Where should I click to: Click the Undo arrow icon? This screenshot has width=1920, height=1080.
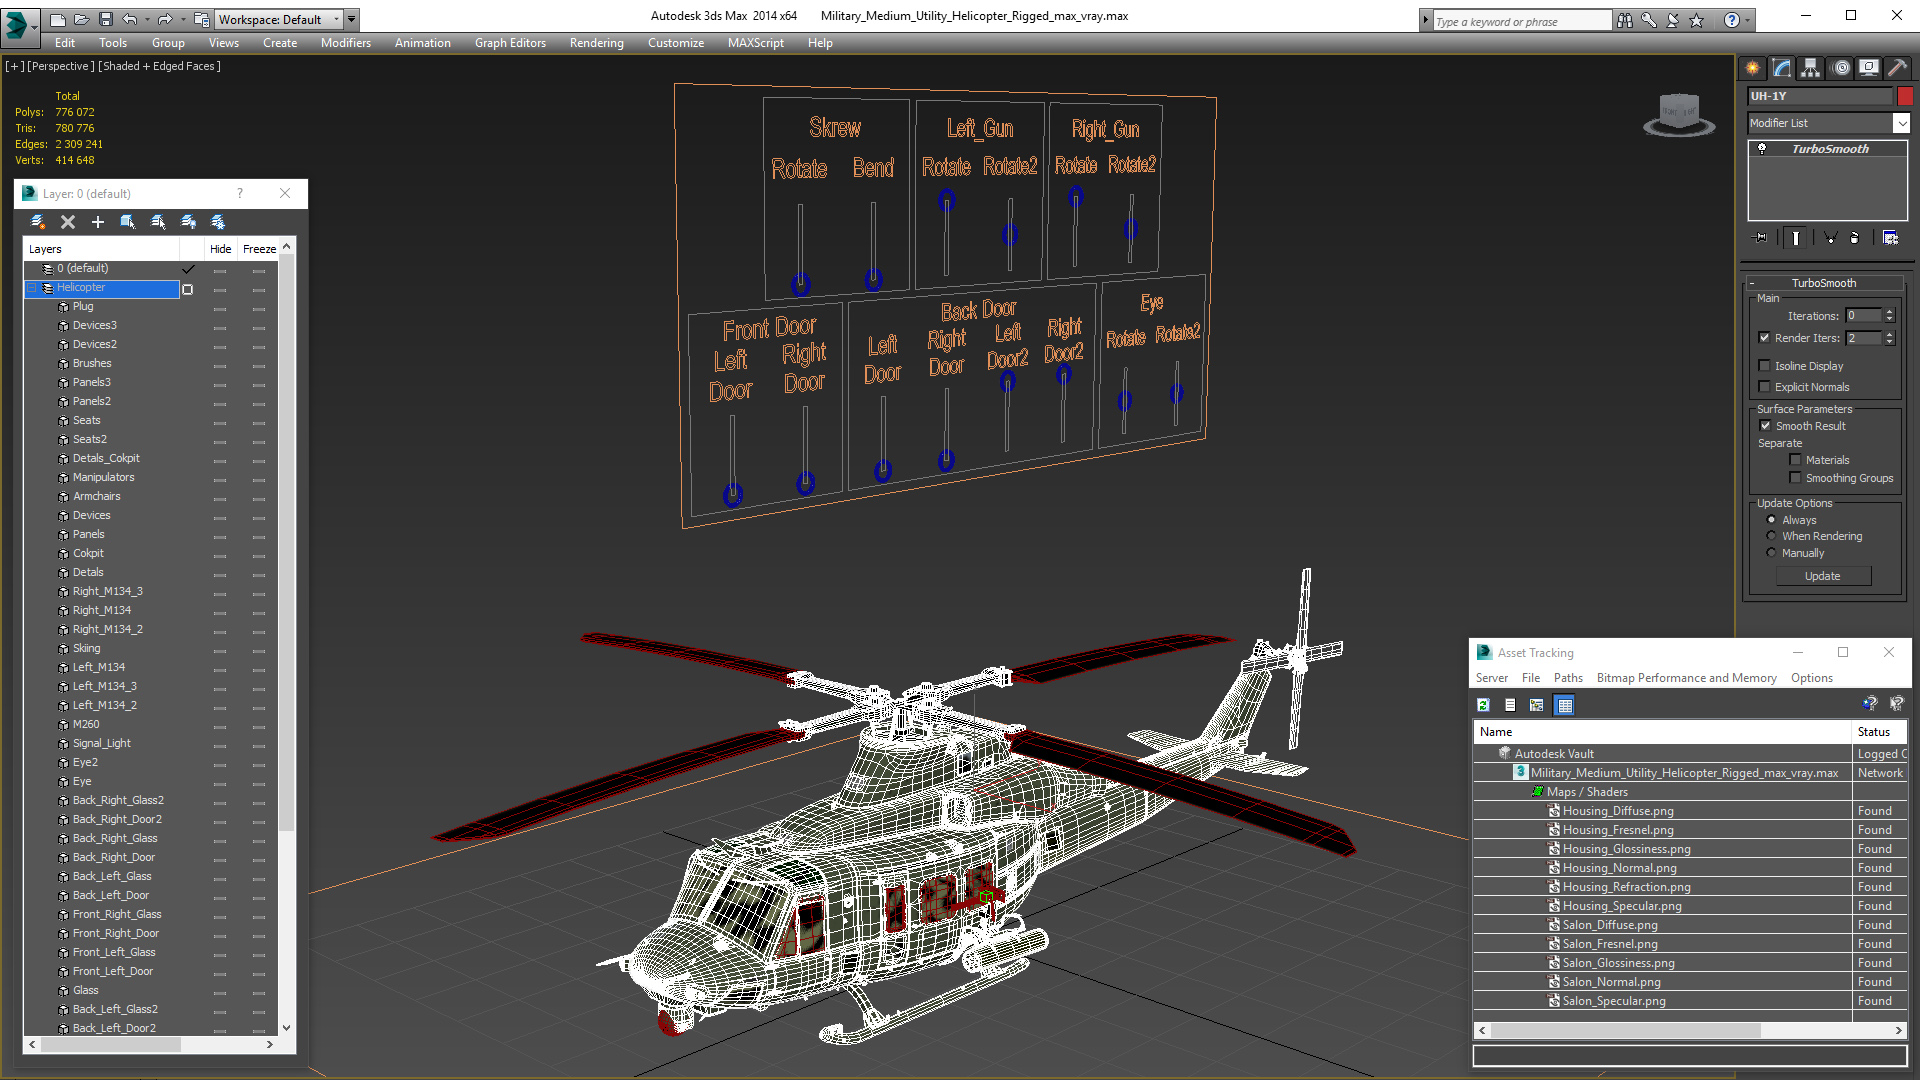pos(130,19)
